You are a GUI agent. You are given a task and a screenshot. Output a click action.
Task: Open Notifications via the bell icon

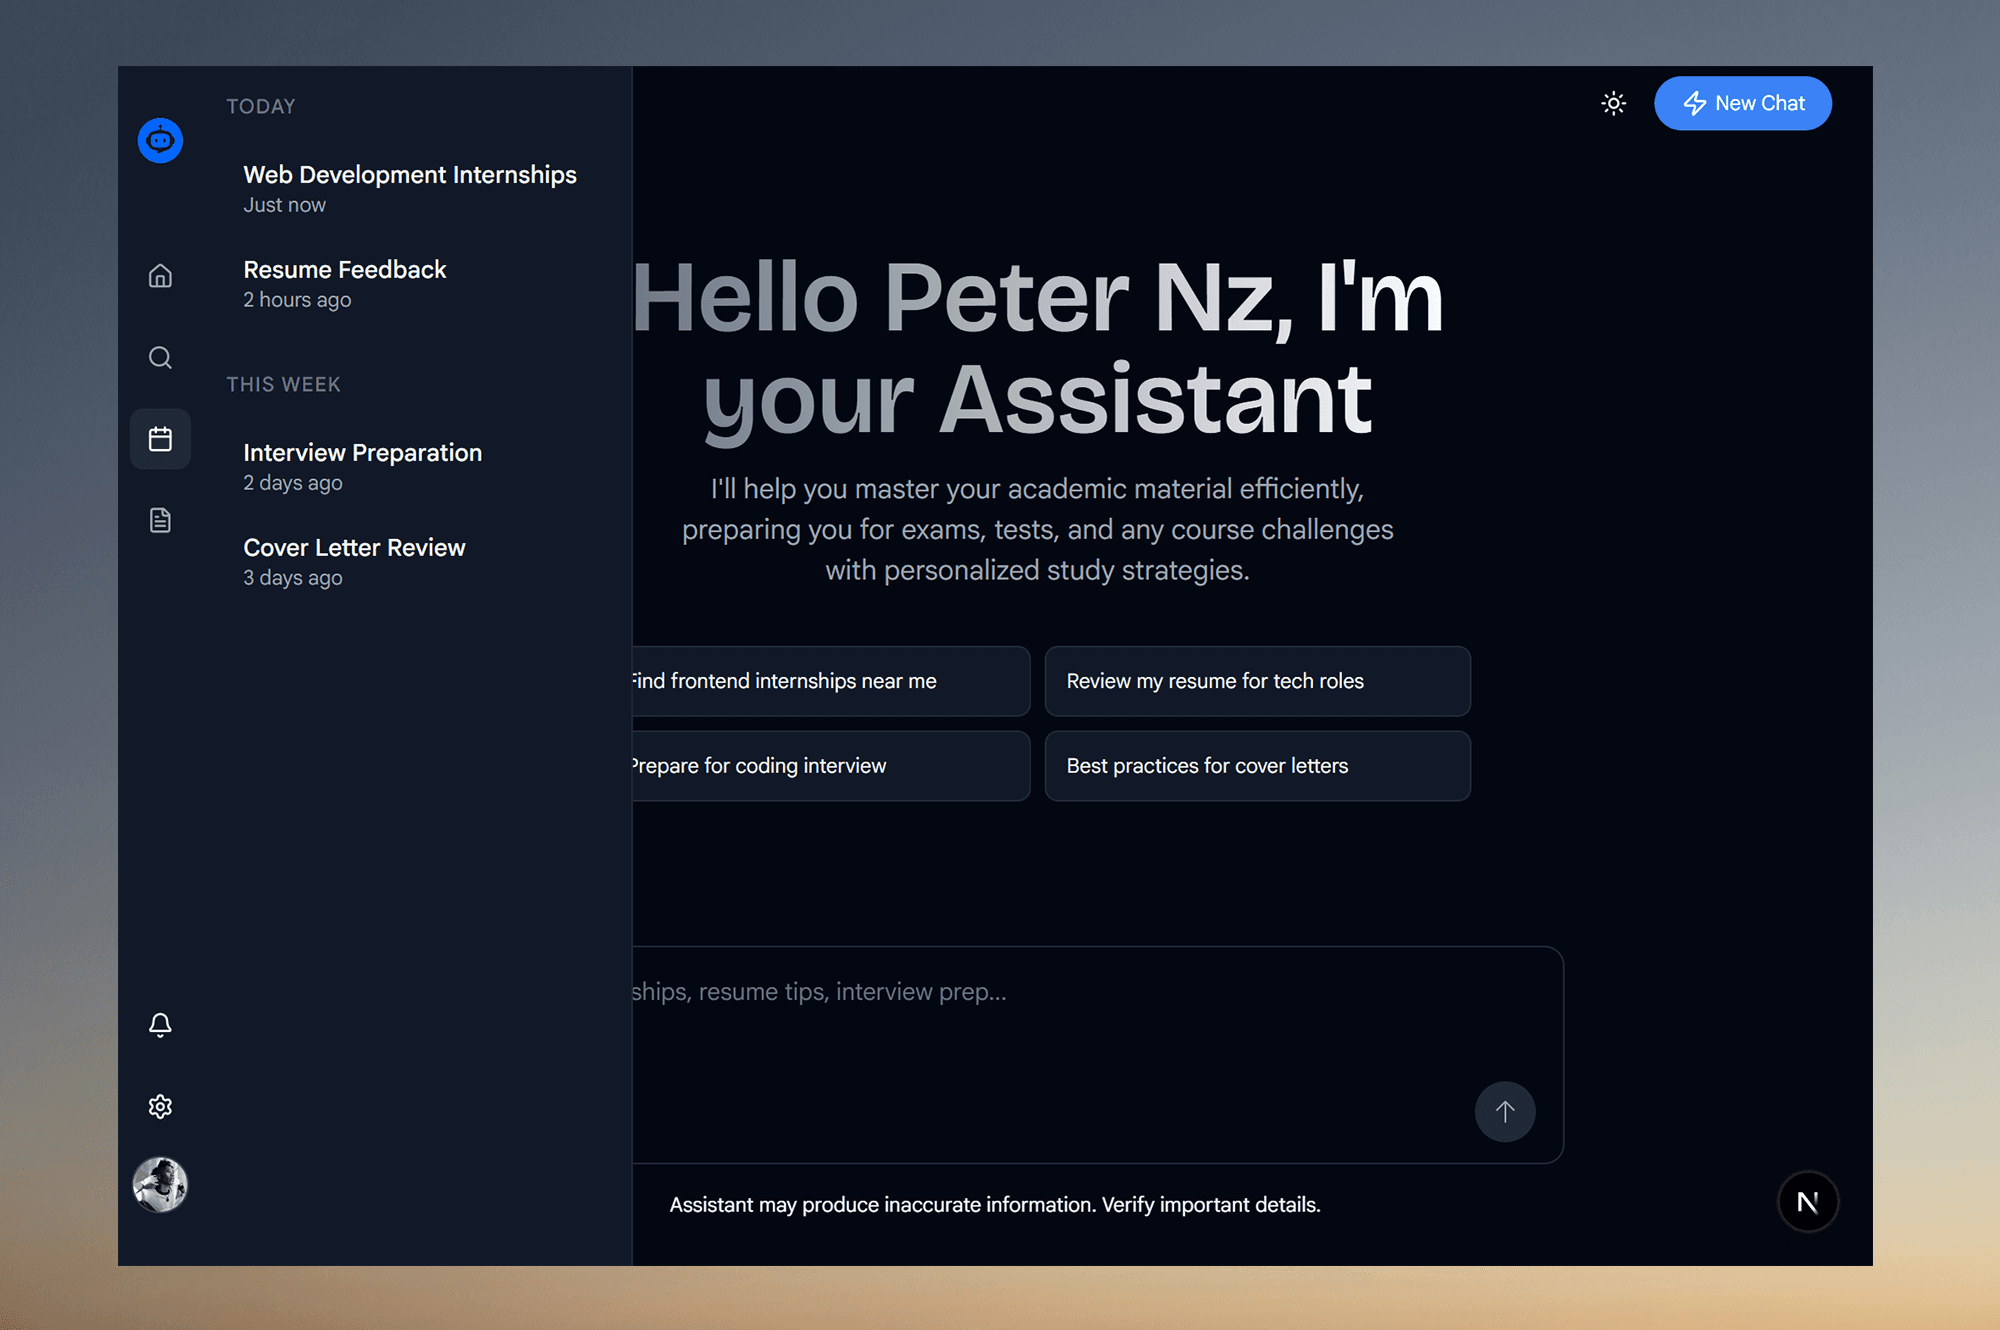[160, 1024]
